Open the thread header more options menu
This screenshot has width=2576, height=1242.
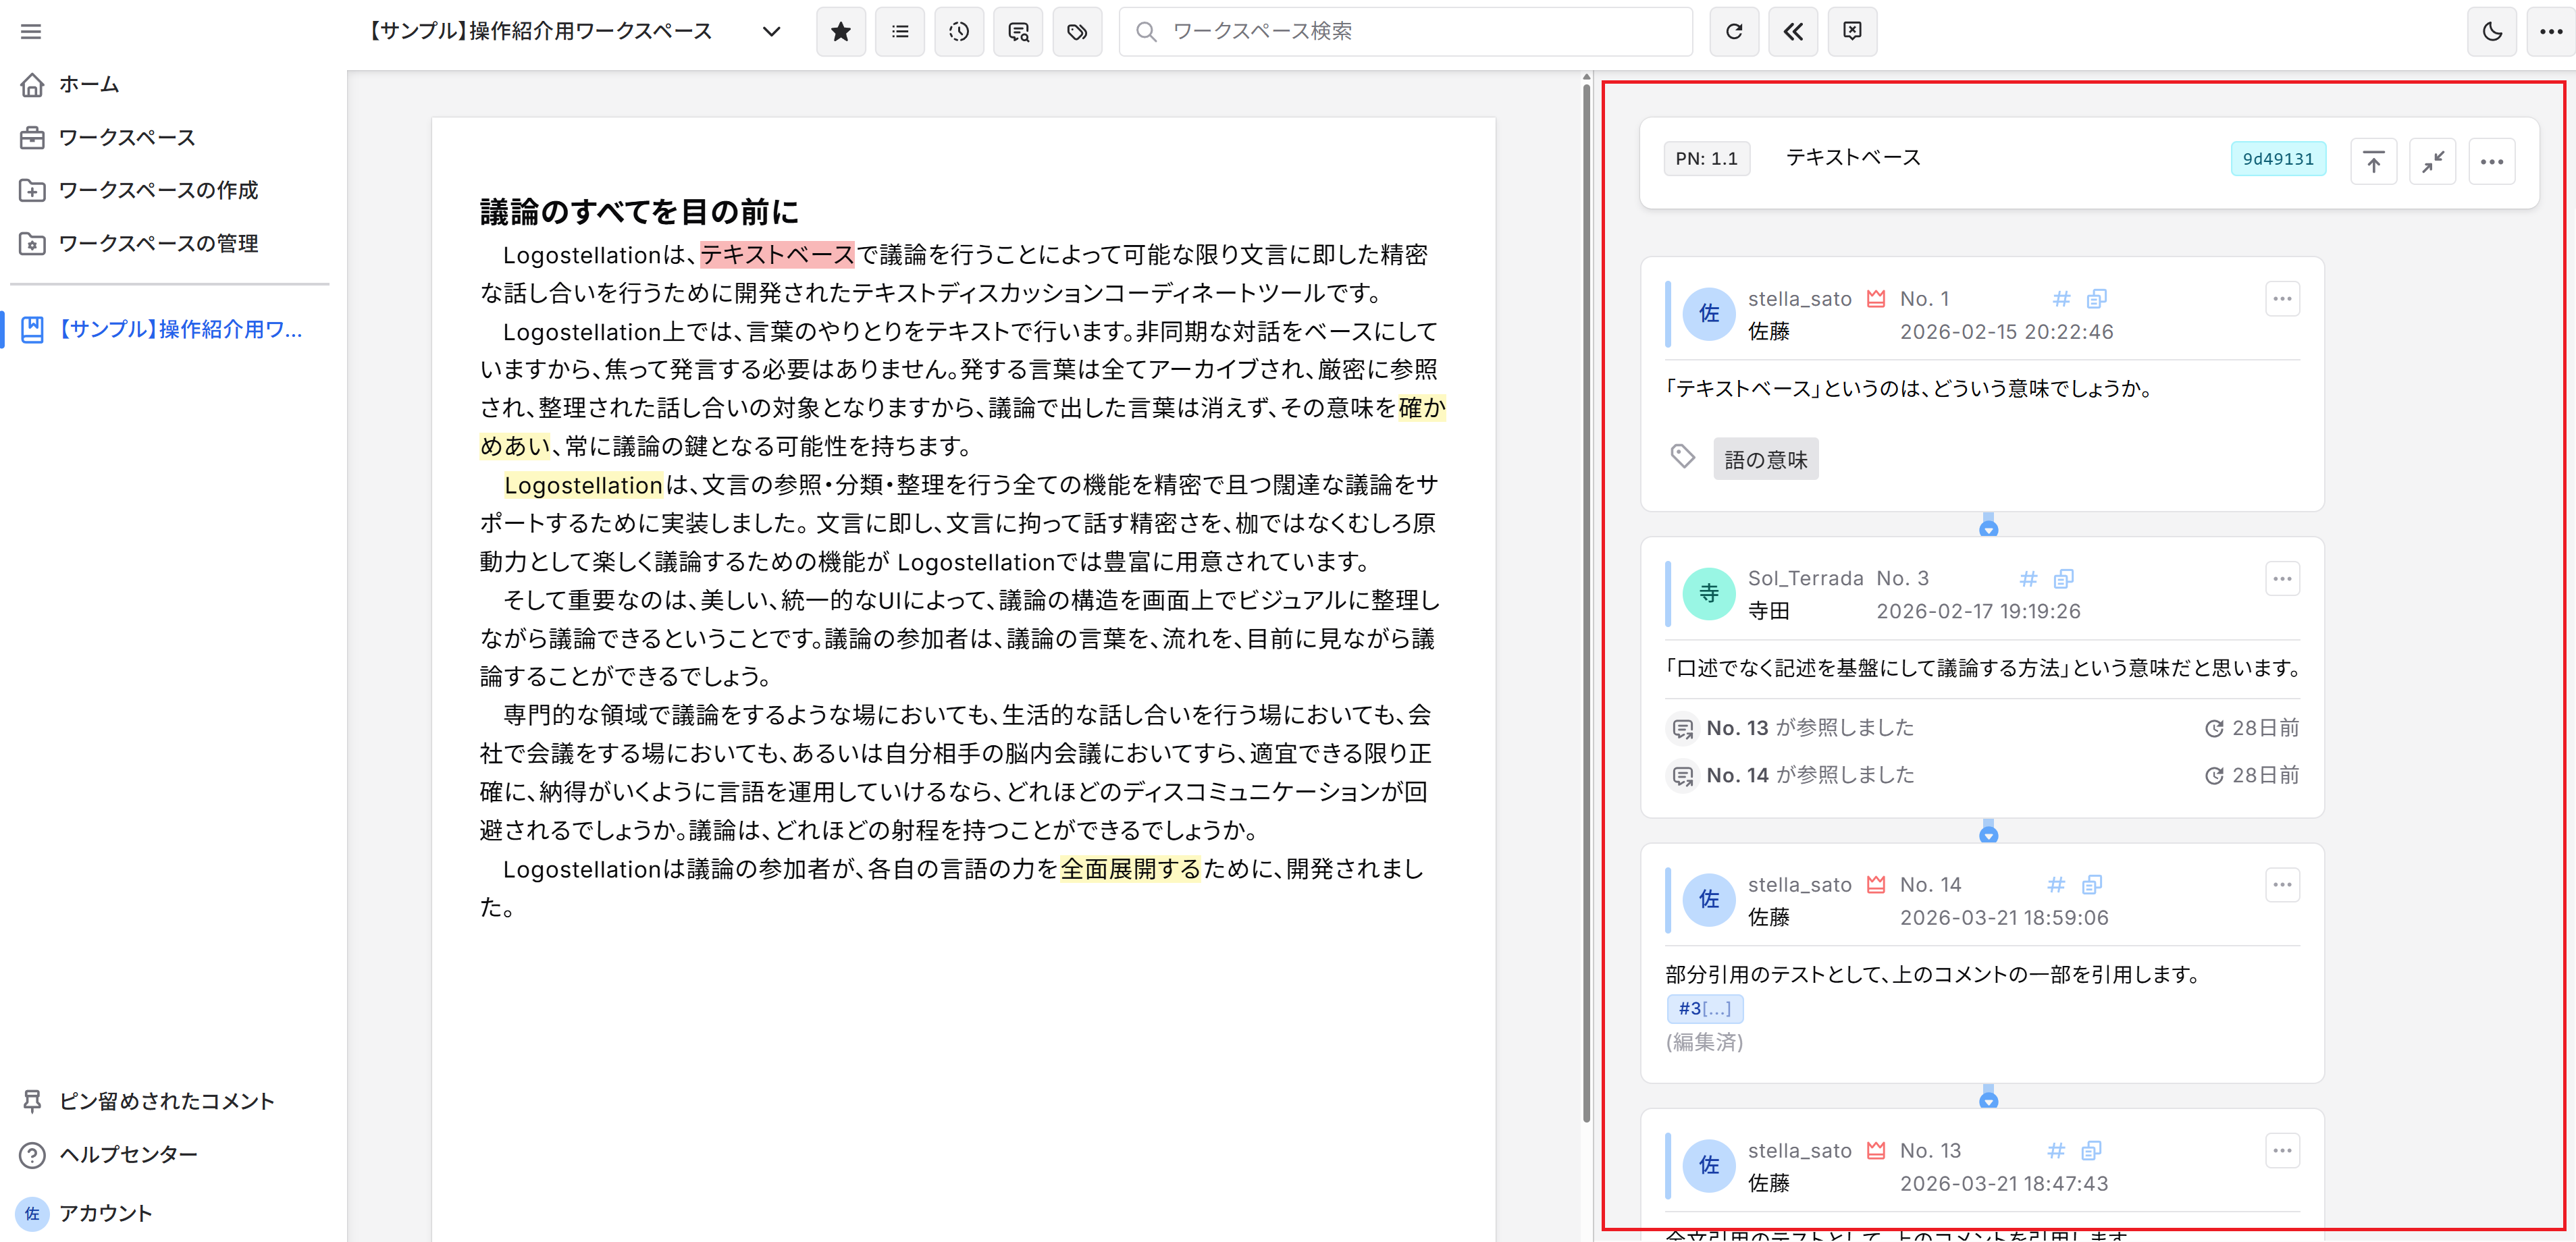[2491, 161]
